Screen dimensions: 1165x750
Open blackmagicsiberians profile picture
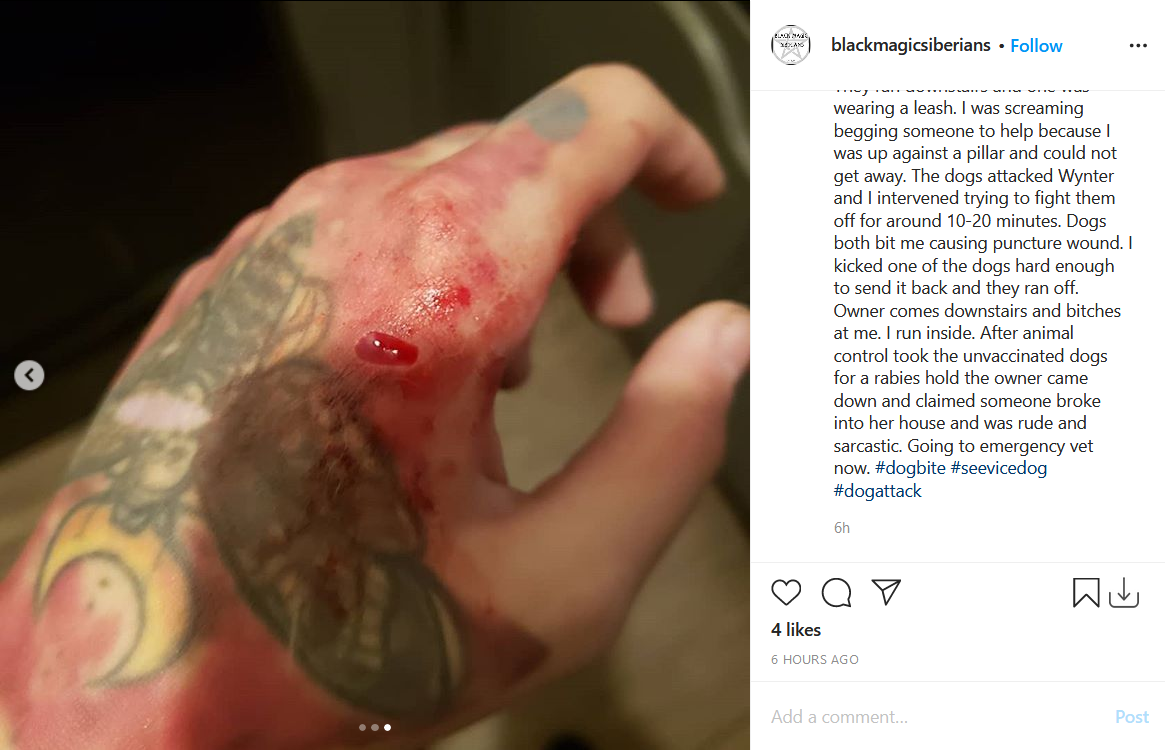tap(791, 45)
